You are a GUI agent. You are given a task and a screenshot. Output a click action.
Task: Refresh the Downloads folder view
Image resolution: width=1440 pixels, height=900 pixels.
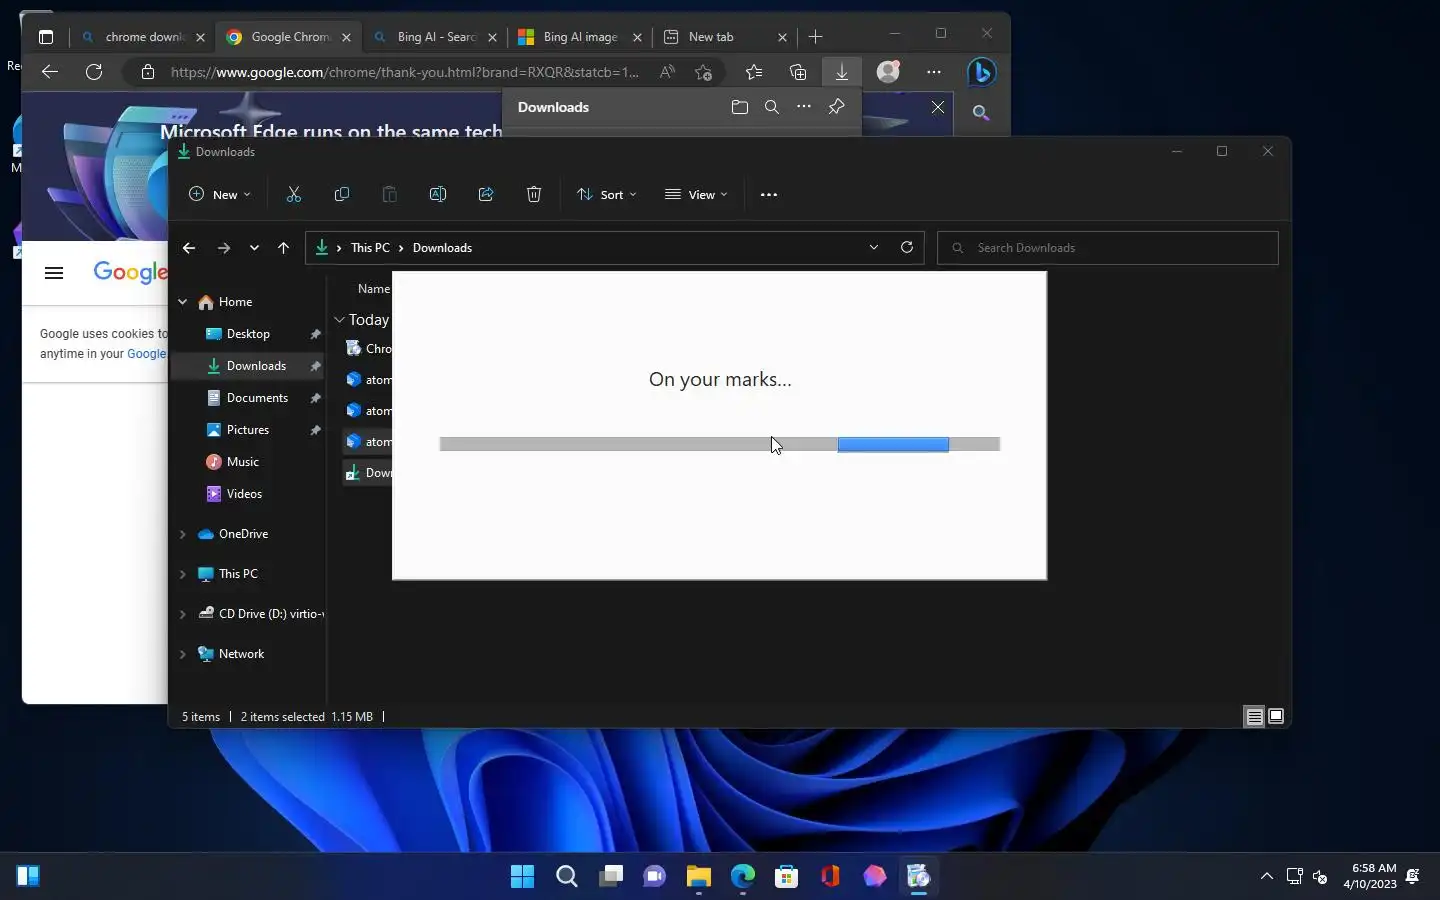point(907,248)
